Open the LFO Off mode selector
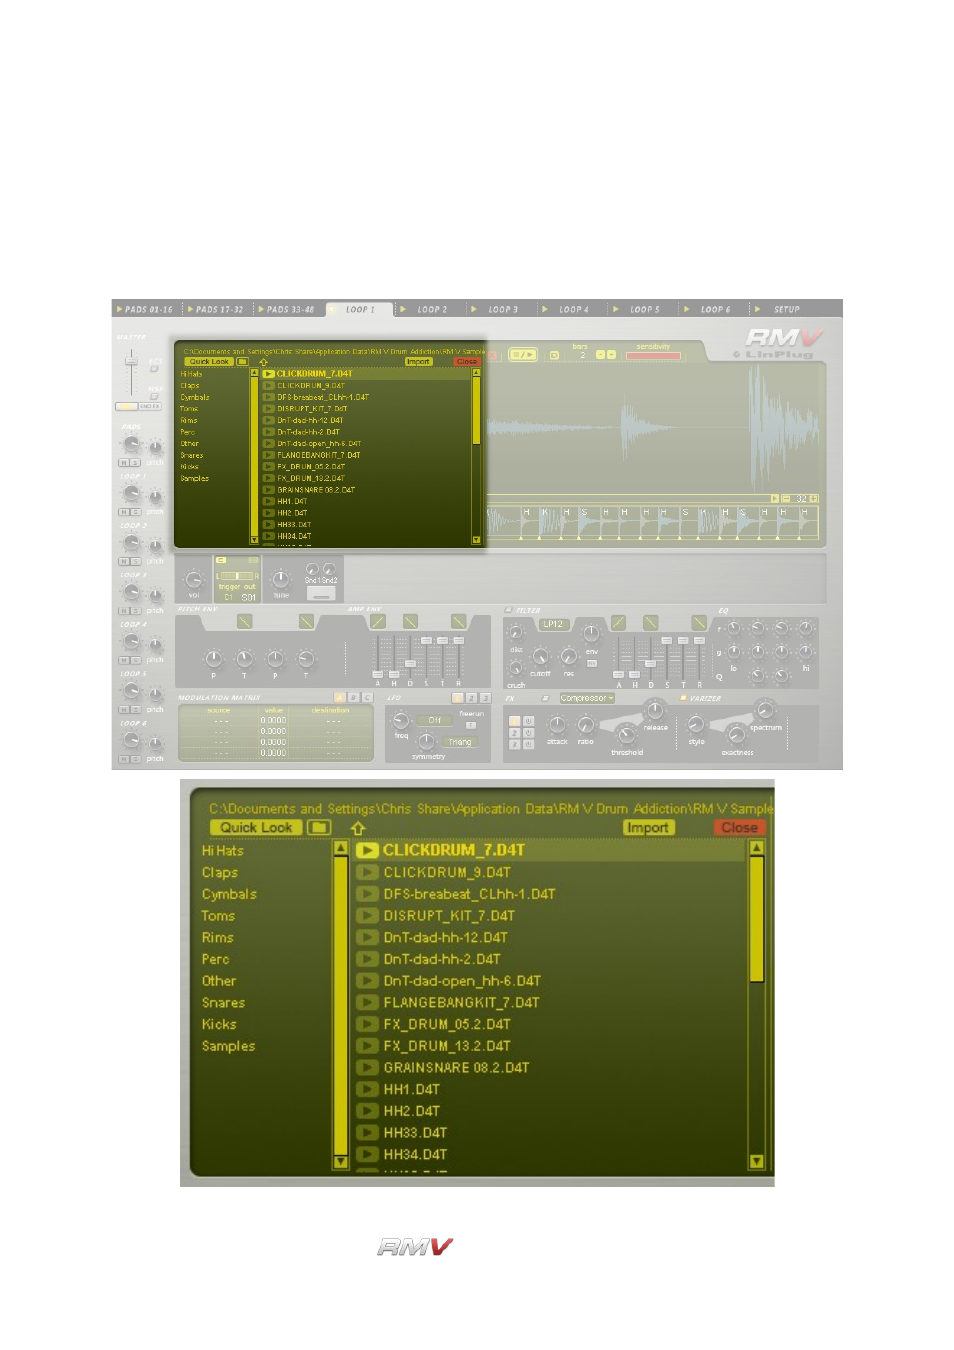954x1350 pixels. pos(434,720)
